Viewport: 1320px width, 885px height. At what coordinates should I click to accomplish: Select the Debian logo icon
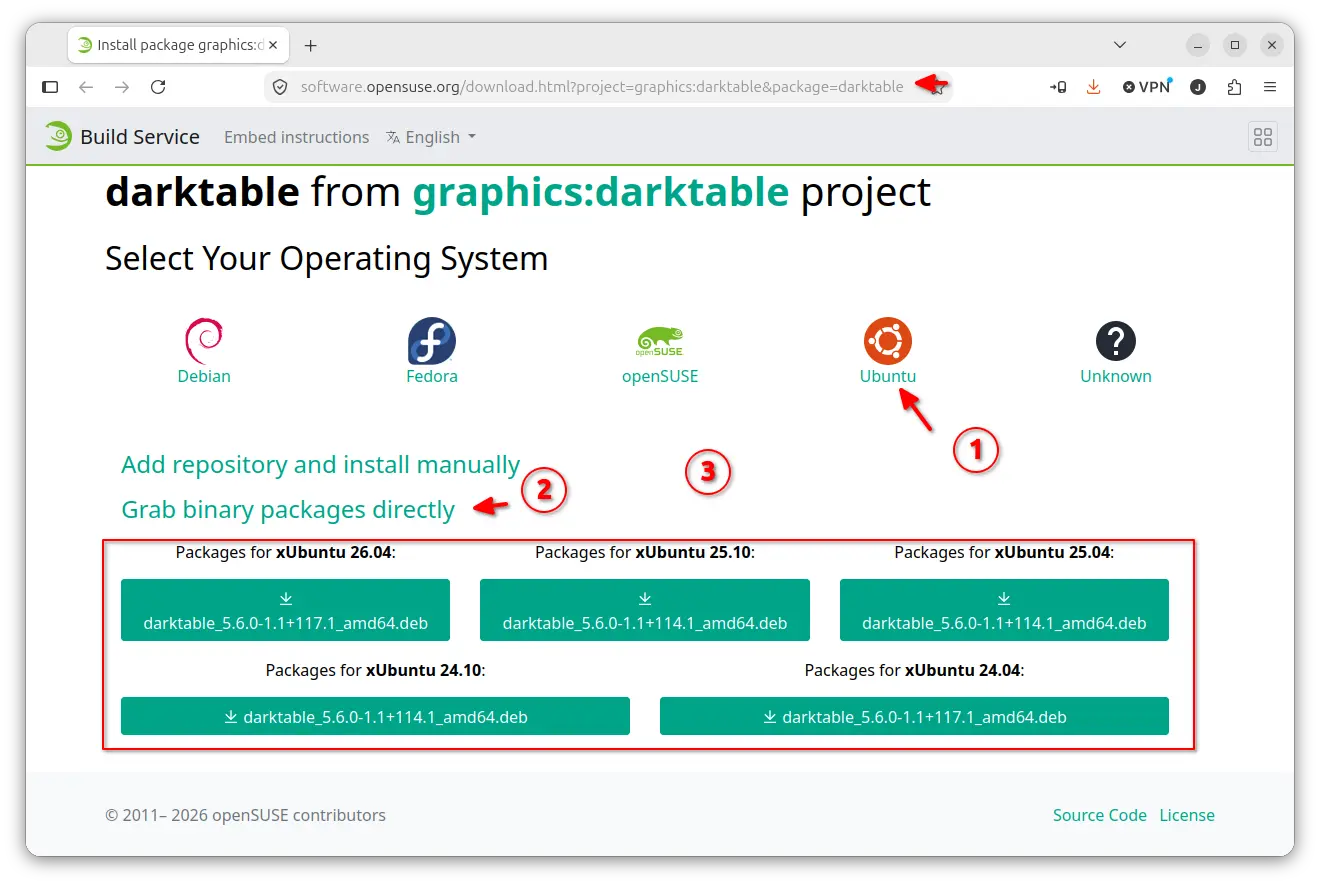204,341
